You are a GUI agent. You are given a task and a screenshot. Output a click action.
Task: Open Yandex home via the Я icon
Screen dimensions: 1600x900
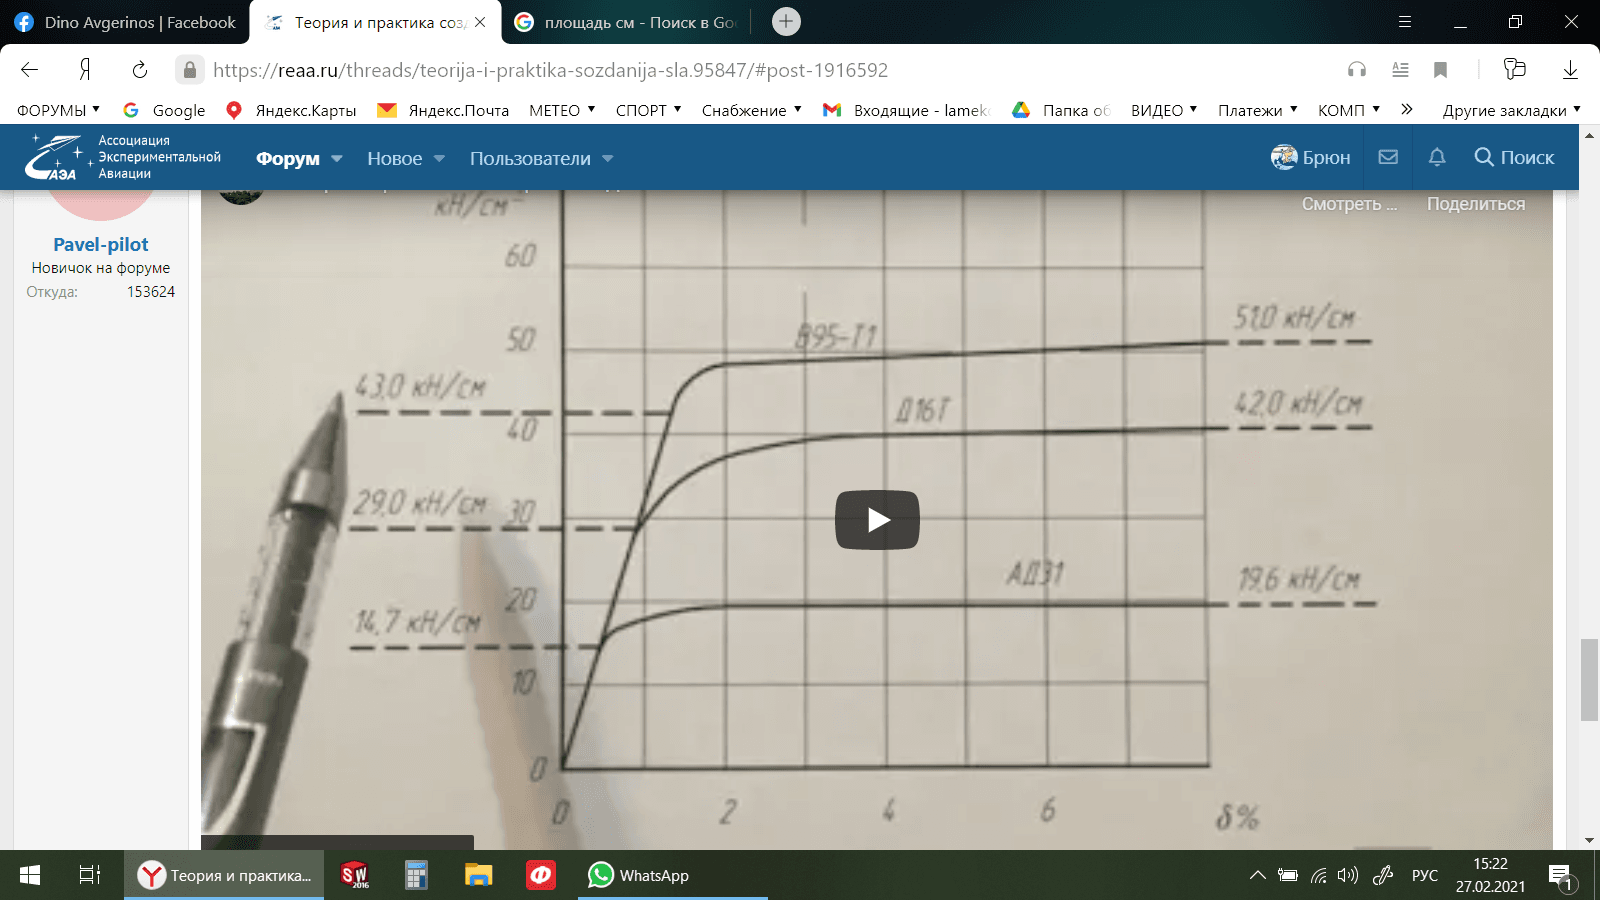click(85, 70)
